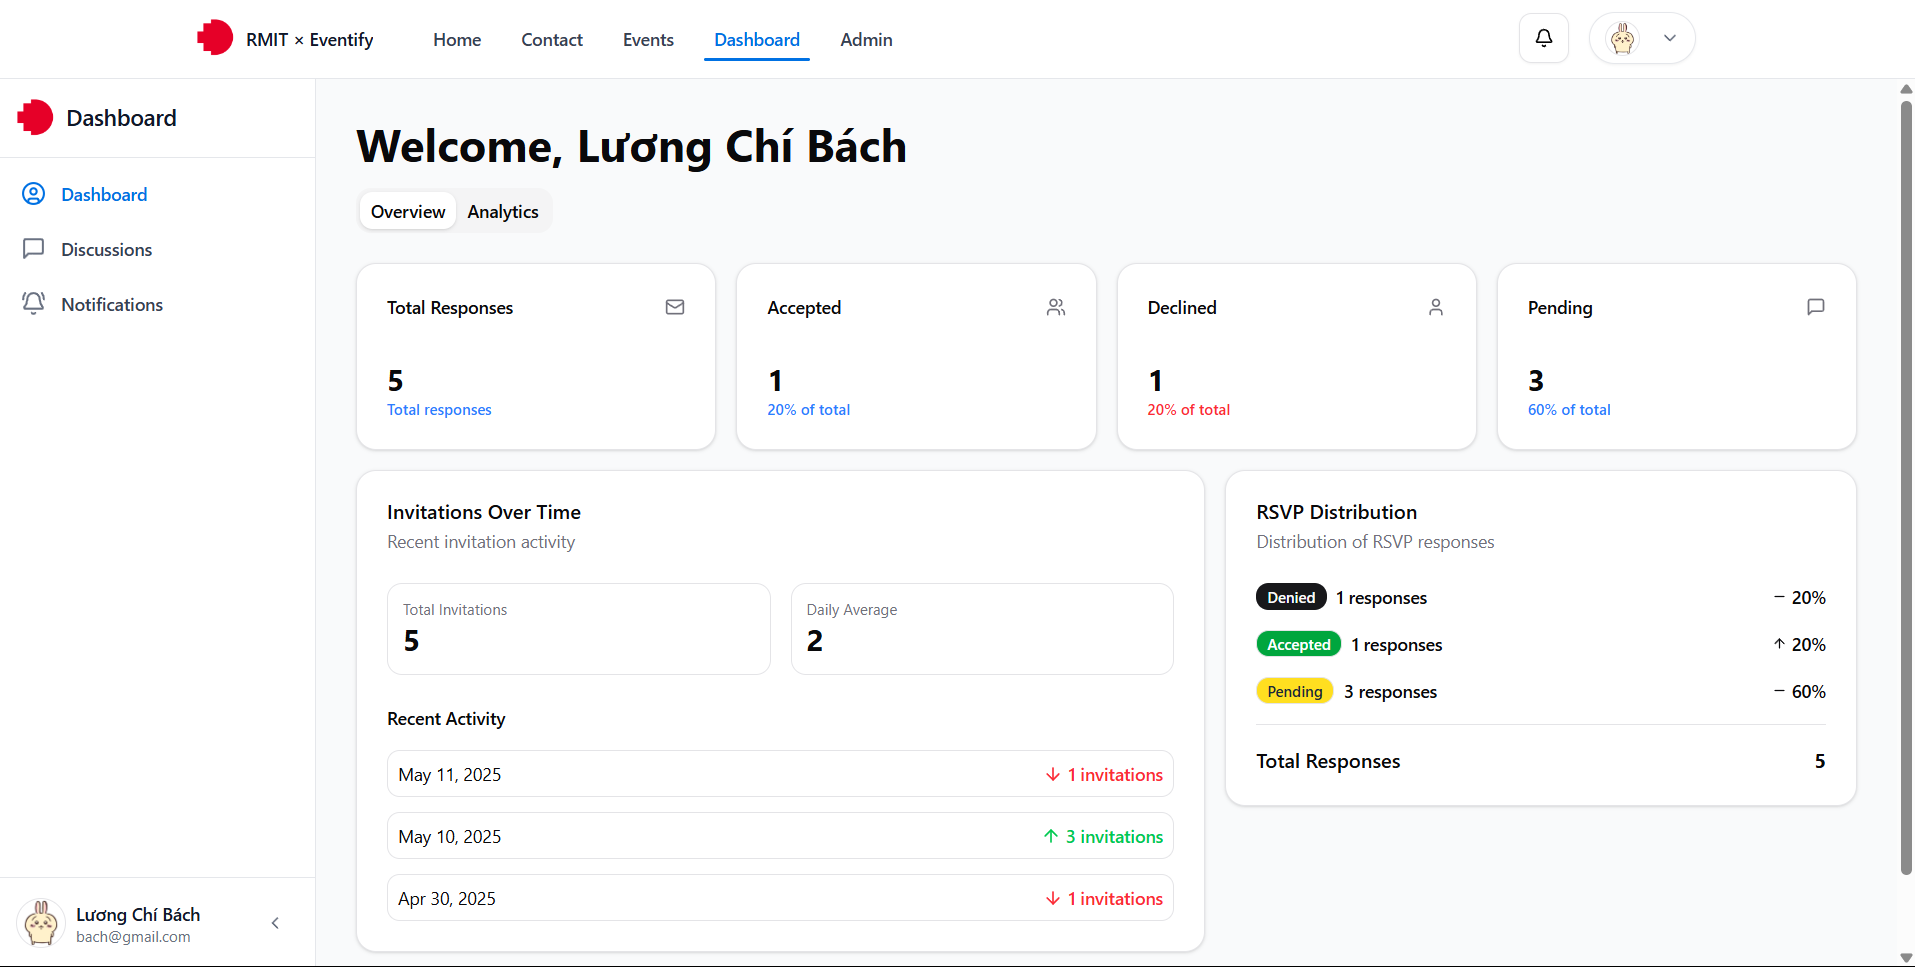Navigate to Home in the top navbar
1915x967 pixels.
coord(457,40)
